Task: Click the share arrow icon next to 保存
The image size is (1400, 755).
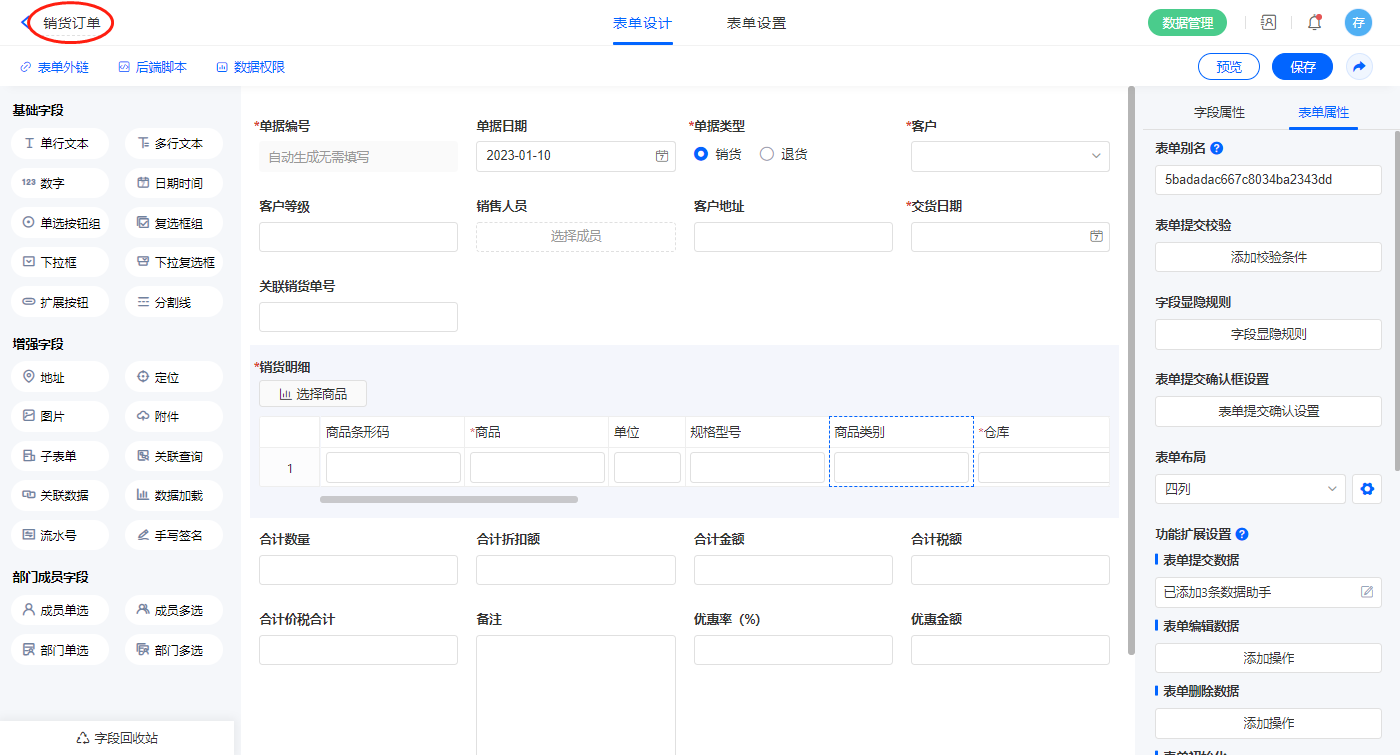Action: tap(1359, 67)
